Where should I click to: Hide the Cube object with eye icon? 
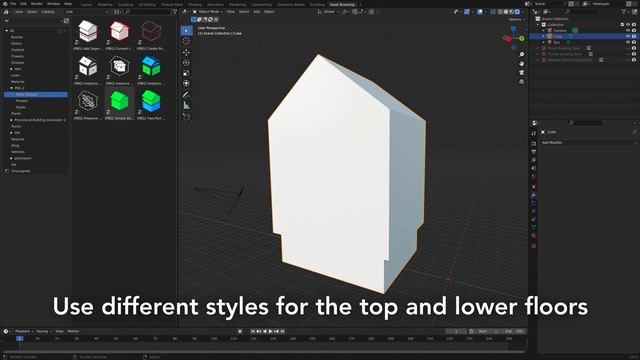tap(628, 36)
